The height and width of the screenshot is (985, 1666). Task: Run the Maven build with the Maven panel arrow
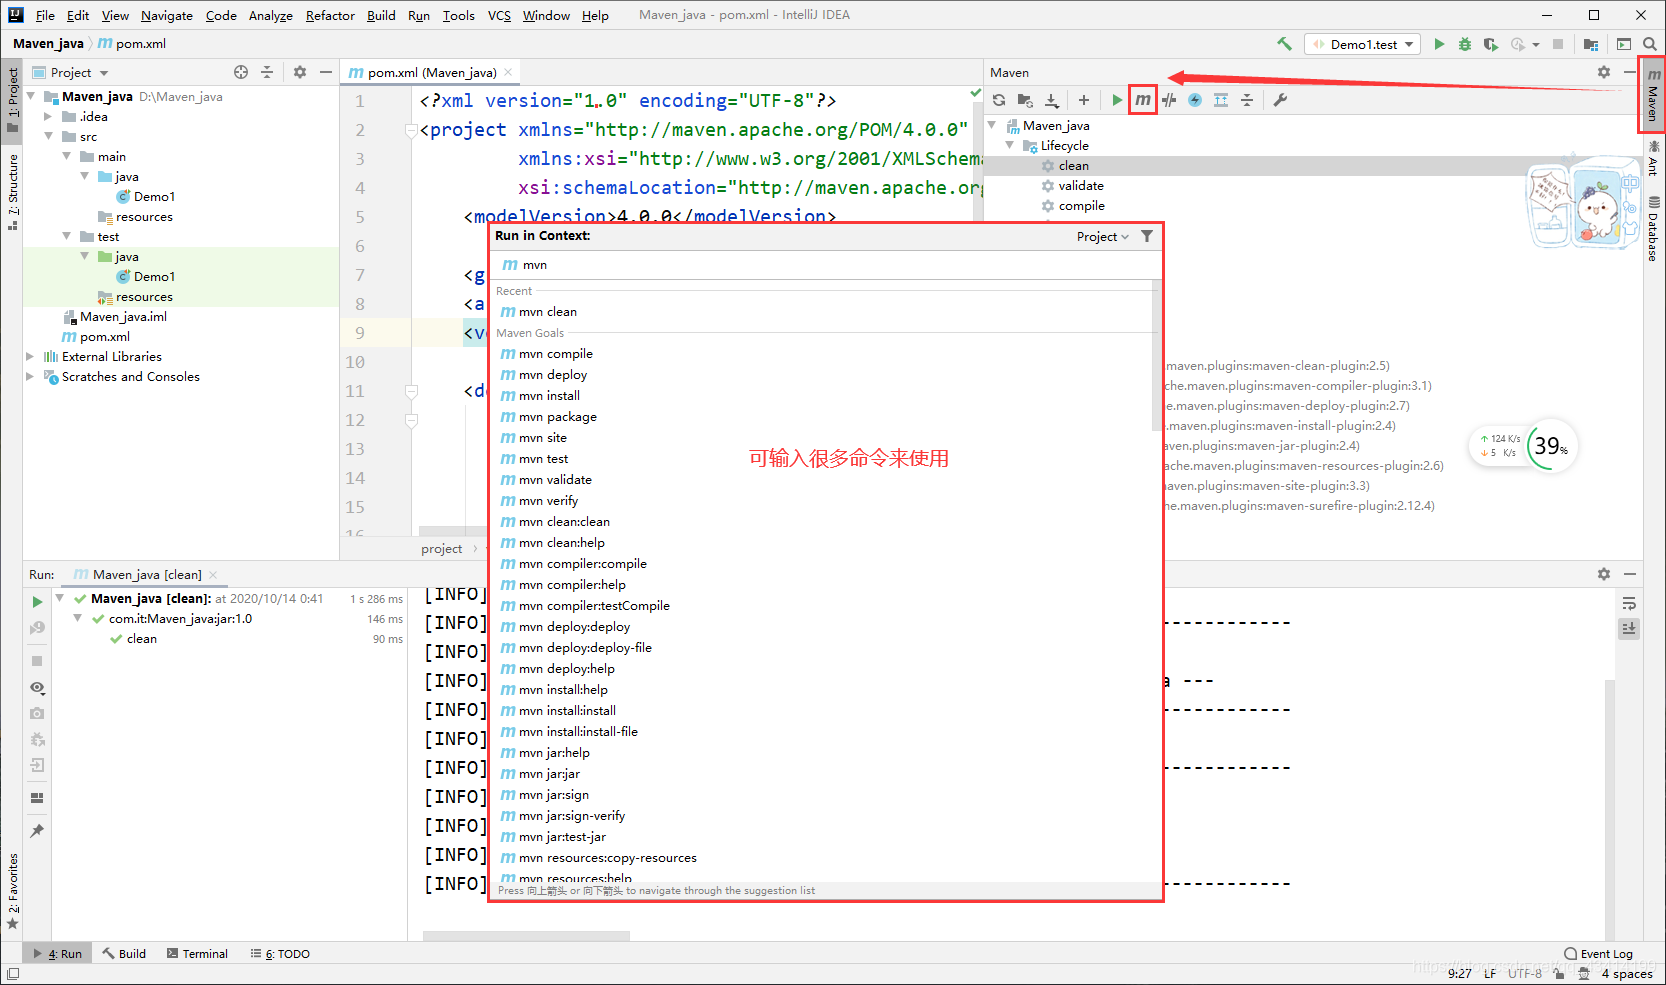click(x=1117, y=100)
